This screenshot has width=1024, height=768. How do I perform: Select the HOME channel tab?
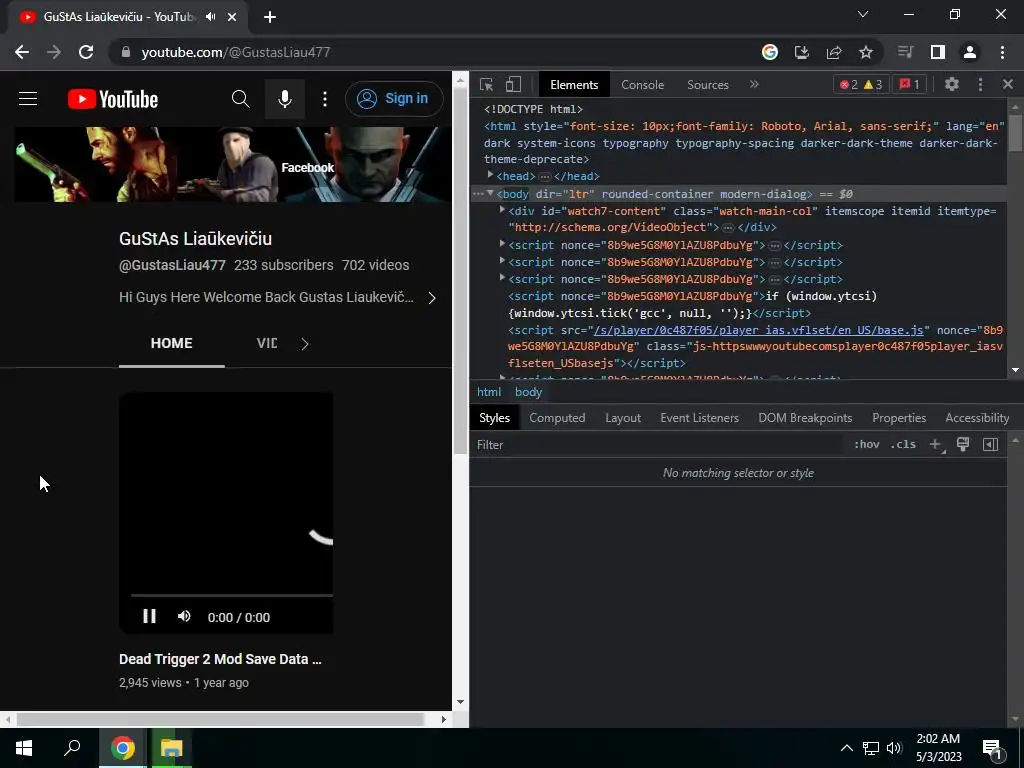(172, 344)
